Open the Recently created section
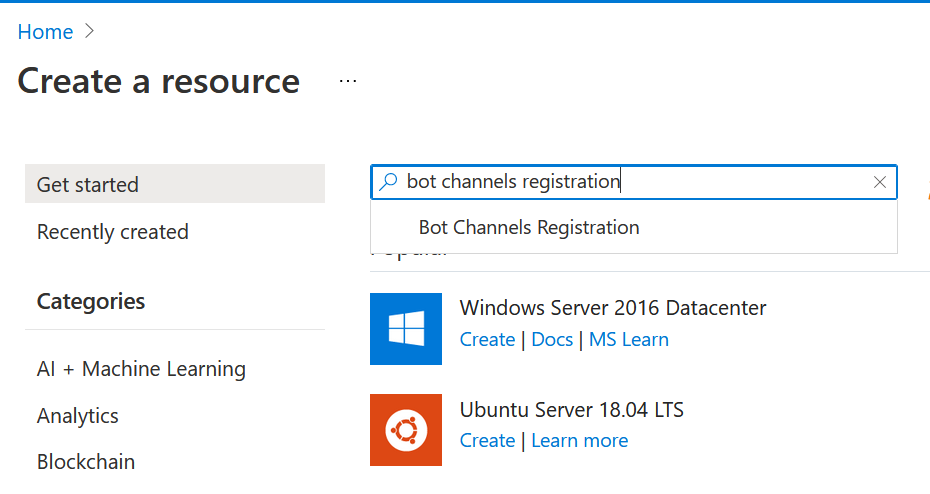Image resolution: width=930 pixels, height=494 pixels. 112,232
